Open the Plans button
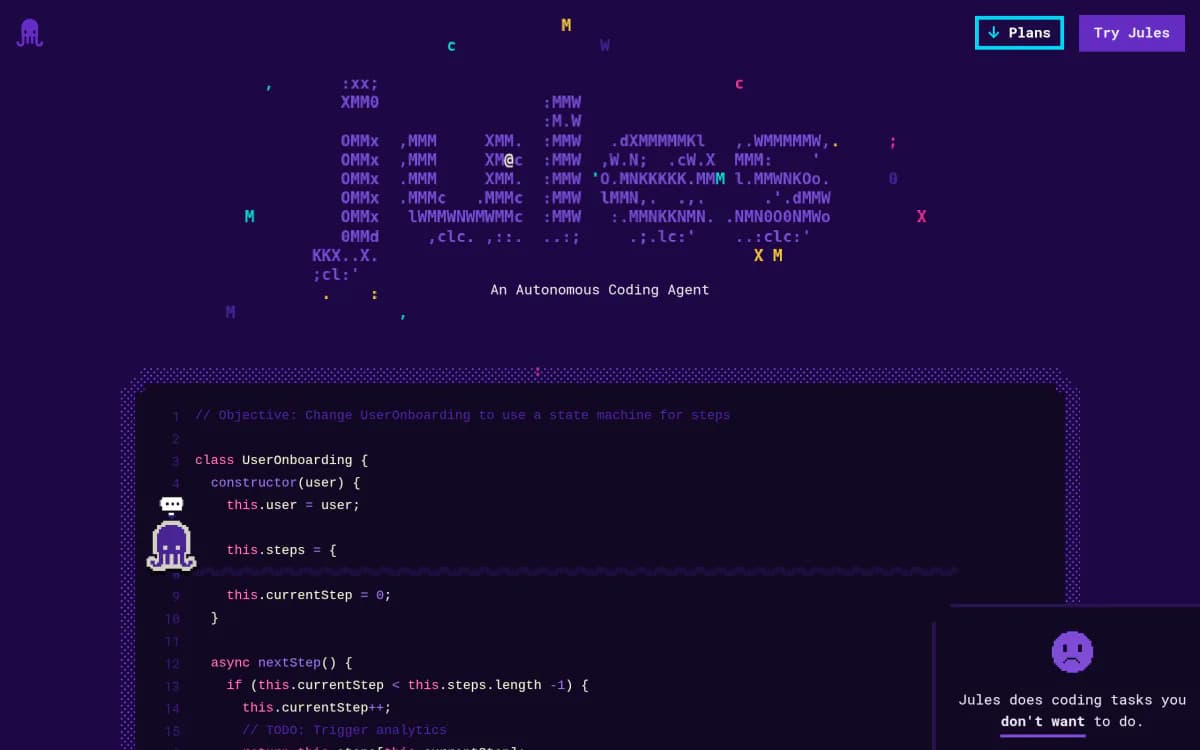Viewport: 1200px width, 750px height. click(x=1019, y=33)
